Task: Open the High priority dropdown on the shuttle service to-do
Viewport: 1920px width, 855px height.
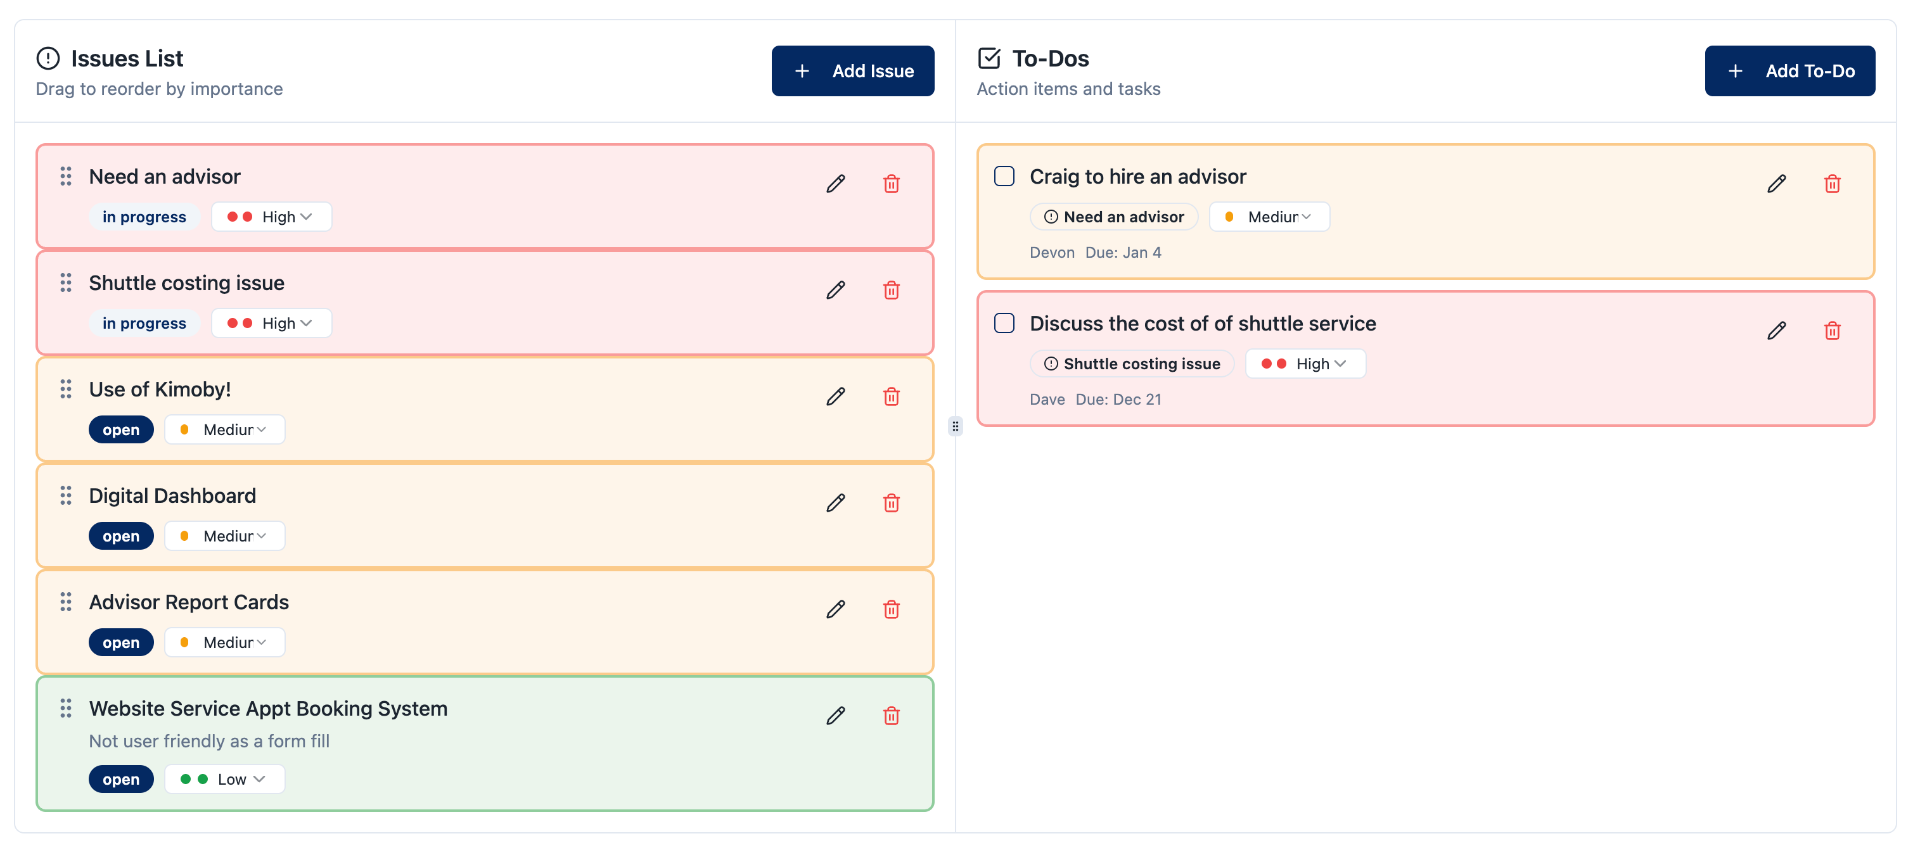Action: tap(1306, 364)
